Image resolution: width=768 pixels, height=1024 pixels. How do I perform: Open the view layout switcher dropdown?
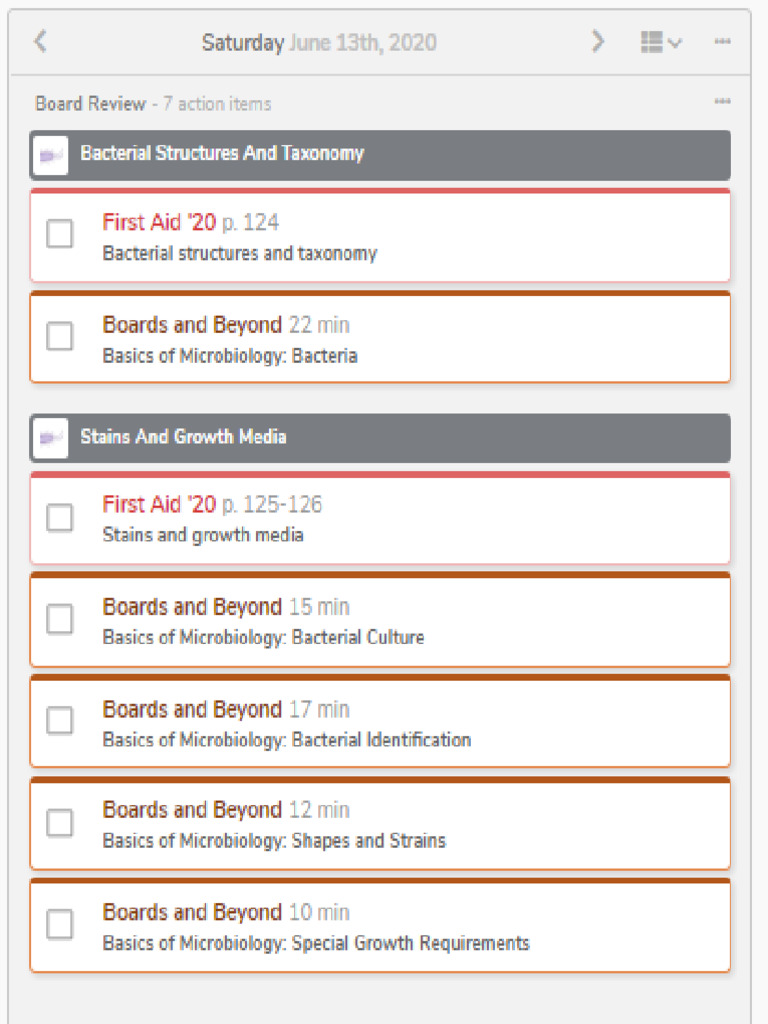point(661,42)
